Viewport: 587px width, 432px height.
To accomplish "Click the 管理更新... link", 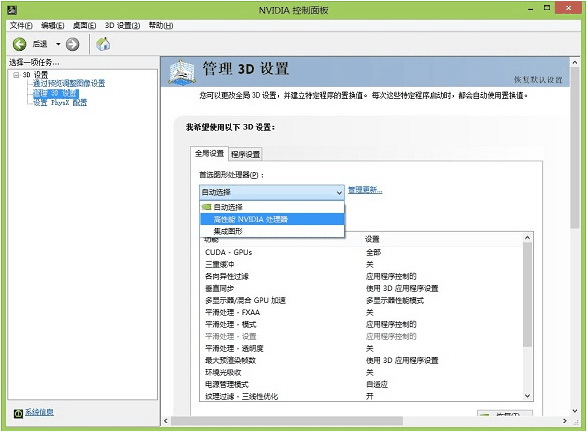I will [x=365, y=190].
